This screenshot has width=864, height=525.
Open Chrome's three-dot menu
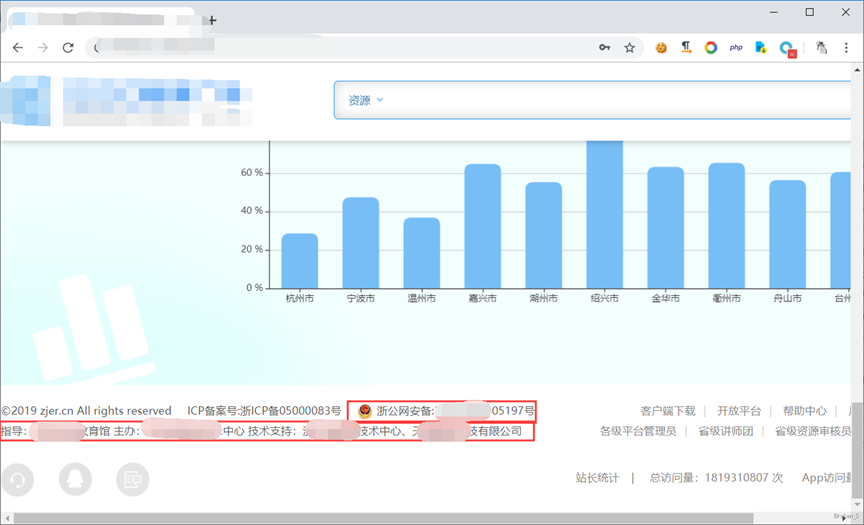pyautogui.click(x=846, y=47)
